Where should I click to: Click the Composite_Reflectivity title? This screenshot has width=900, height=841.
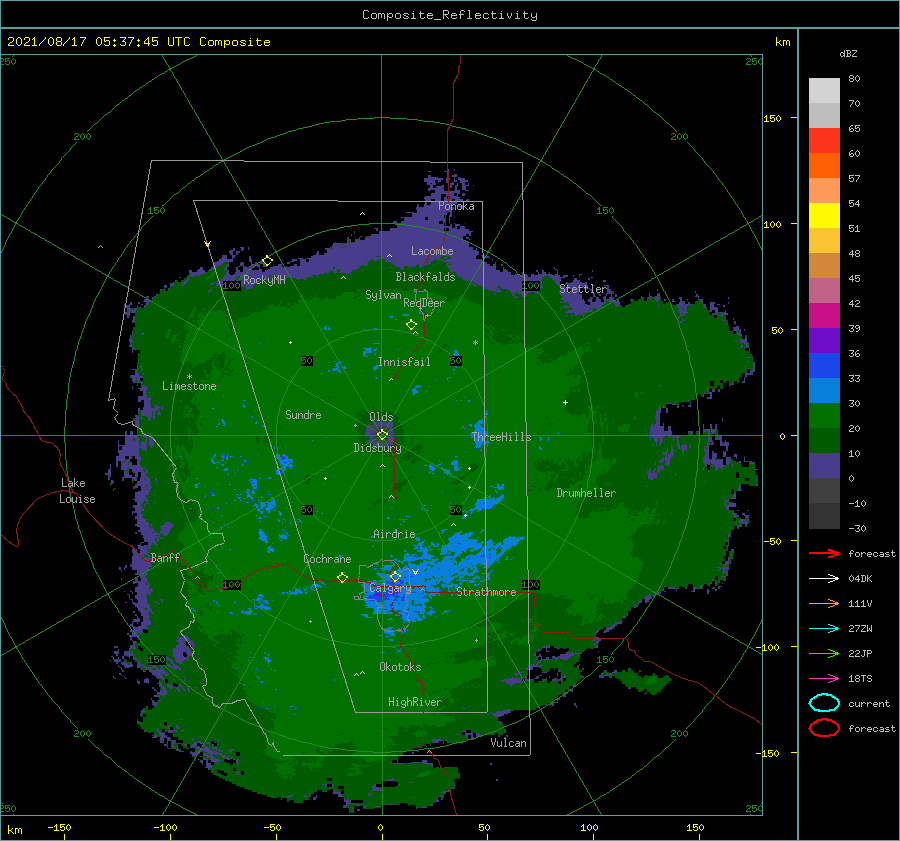click(x=450, y=15)
